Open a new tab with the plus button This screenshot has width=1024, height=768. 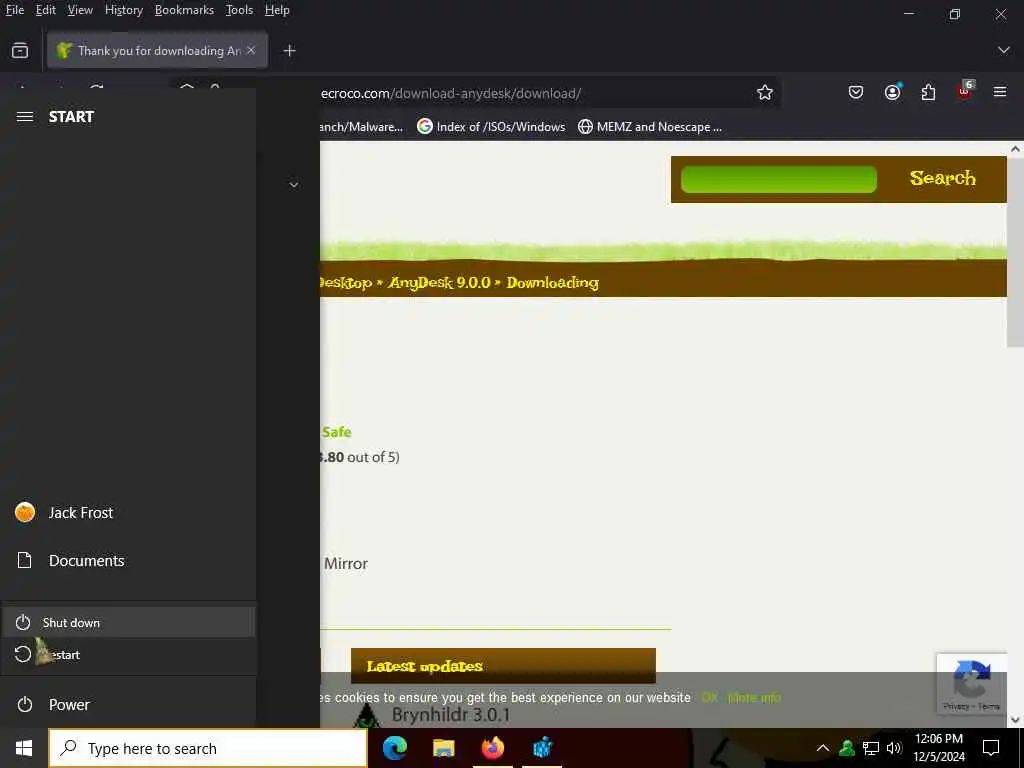coord(289,50)
